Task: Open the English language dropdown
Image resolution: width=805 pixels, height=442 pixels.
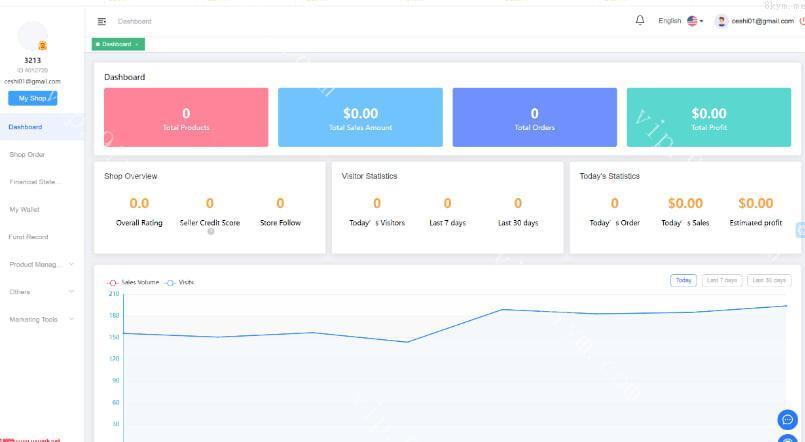Action: point(670,21)
